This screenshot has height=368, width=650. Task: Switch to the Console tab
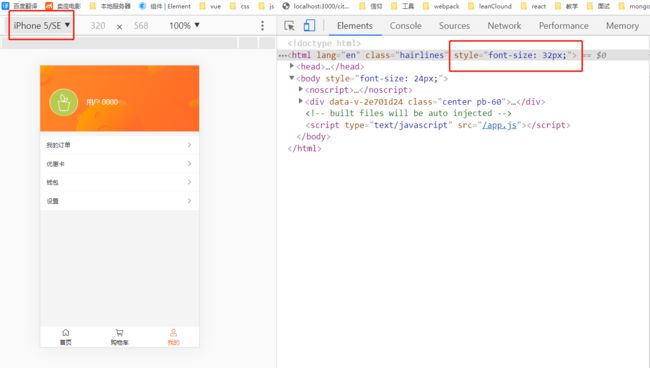coord(405,26)
